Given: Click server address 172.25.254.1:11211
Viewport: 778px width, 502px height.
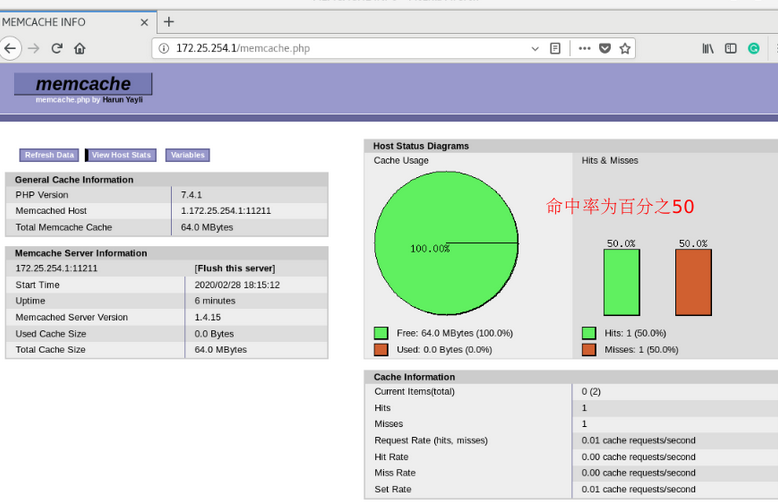Looking at the screenshot, I should tap(57, 268).
